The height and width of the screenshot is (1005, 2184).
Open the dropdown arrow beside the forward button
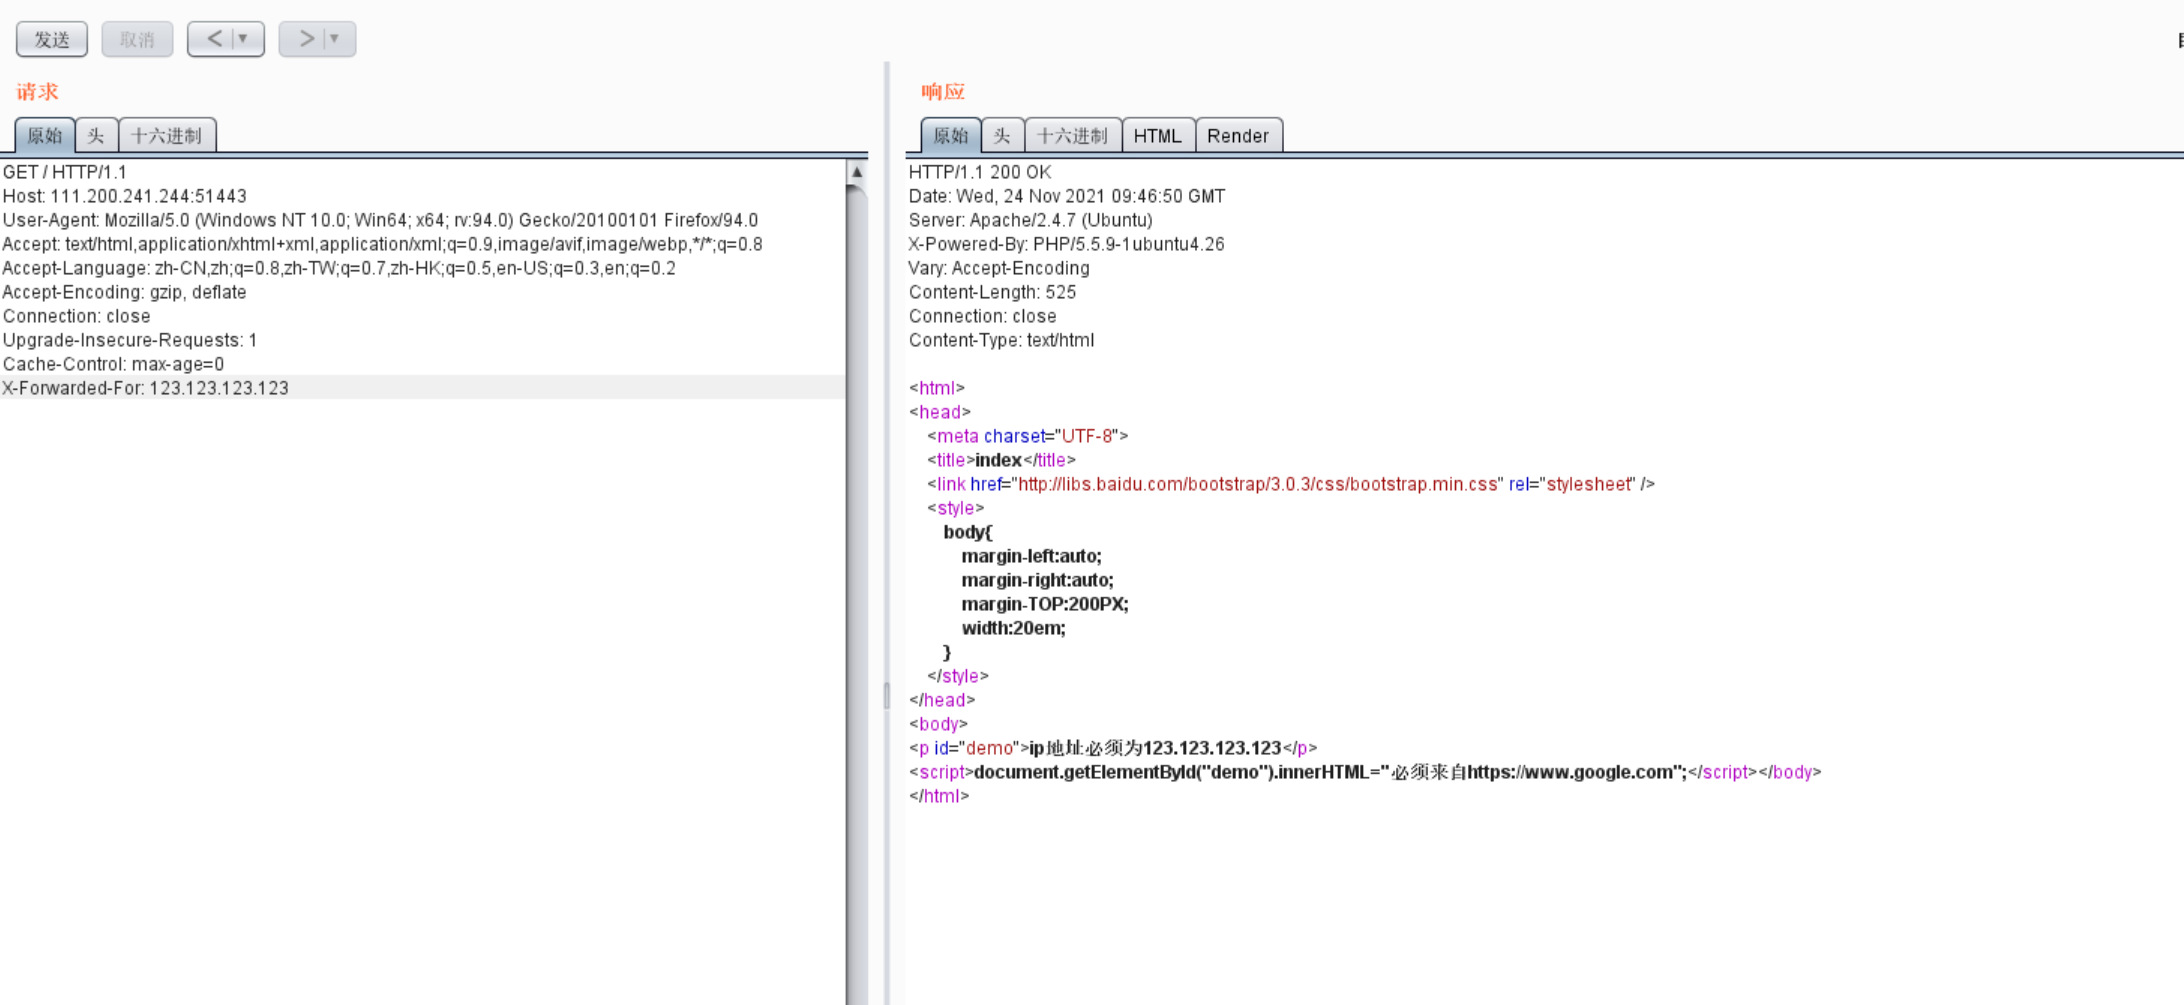pos(336,39)
